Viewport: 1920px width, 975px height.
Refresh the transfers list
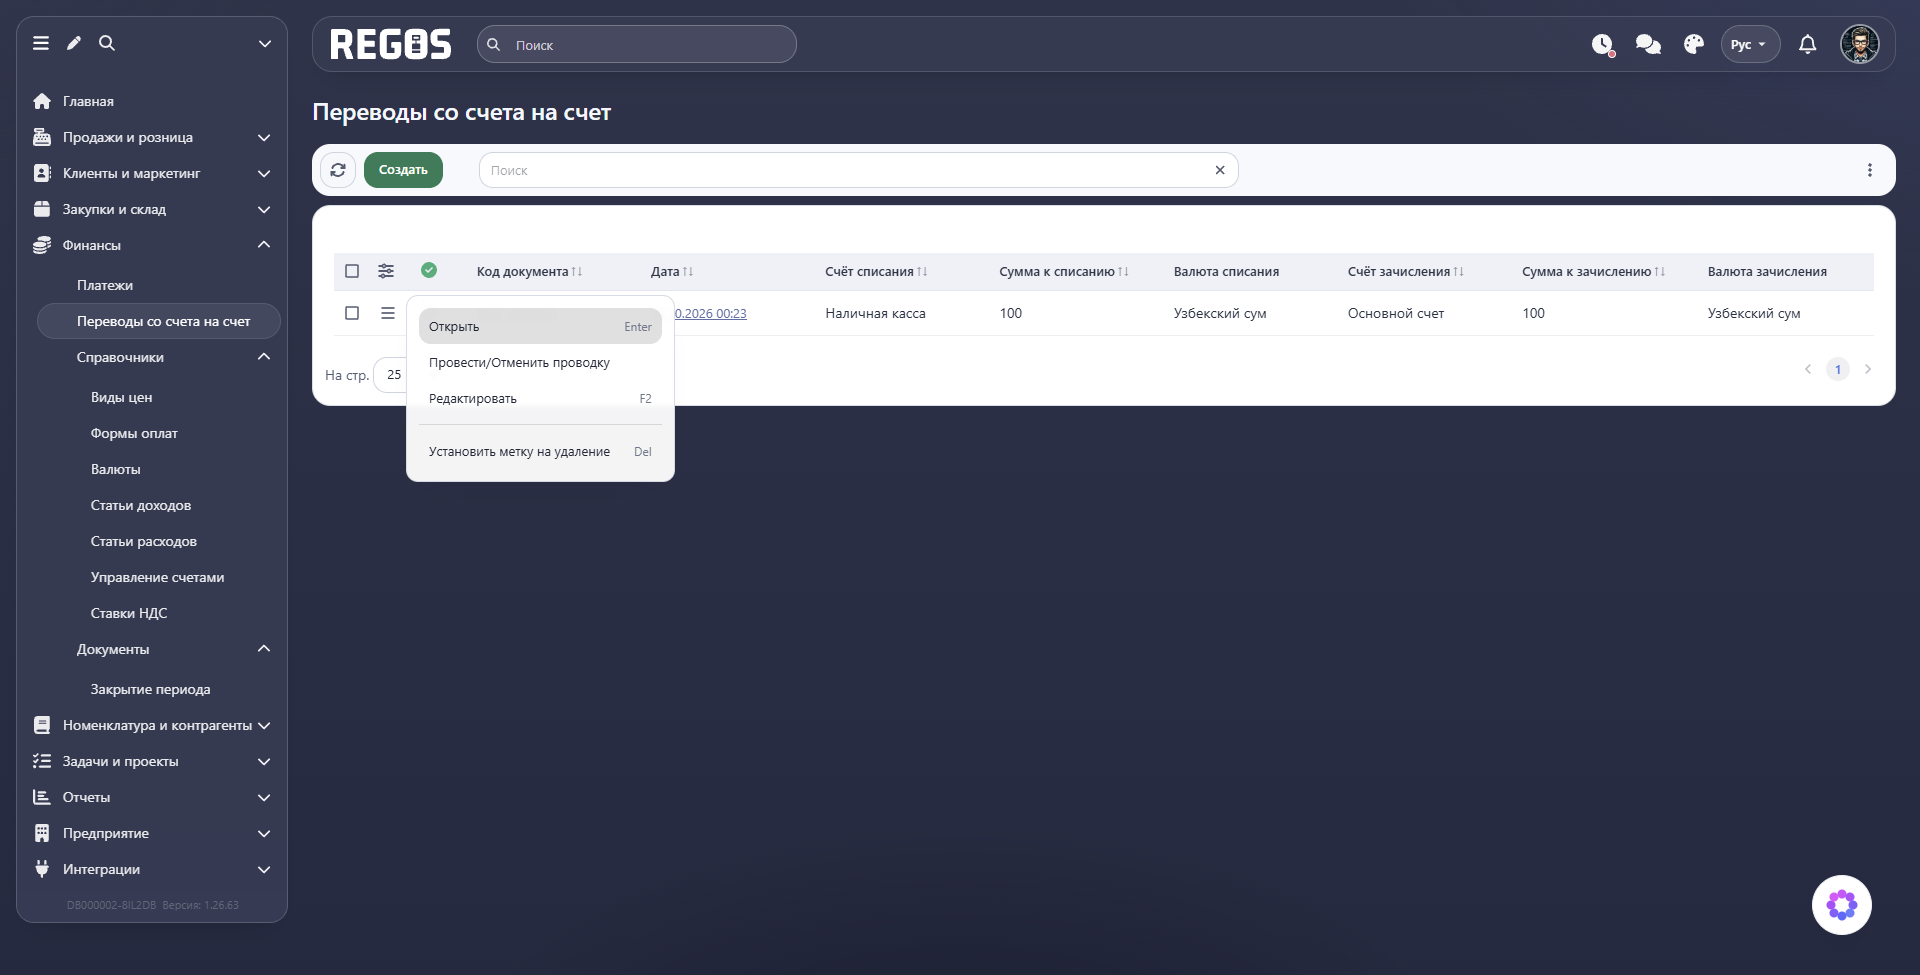(338, 170)
